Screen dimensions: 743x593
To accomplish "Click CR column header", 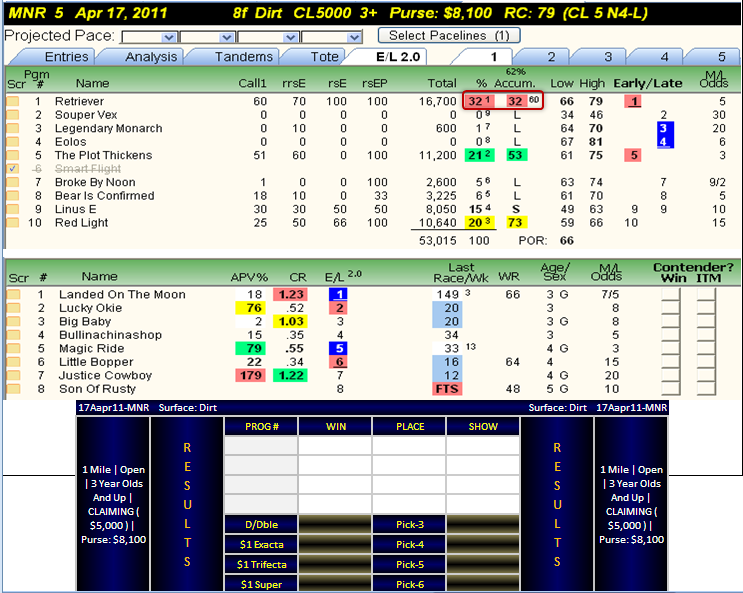I will [x=298, y=277].
